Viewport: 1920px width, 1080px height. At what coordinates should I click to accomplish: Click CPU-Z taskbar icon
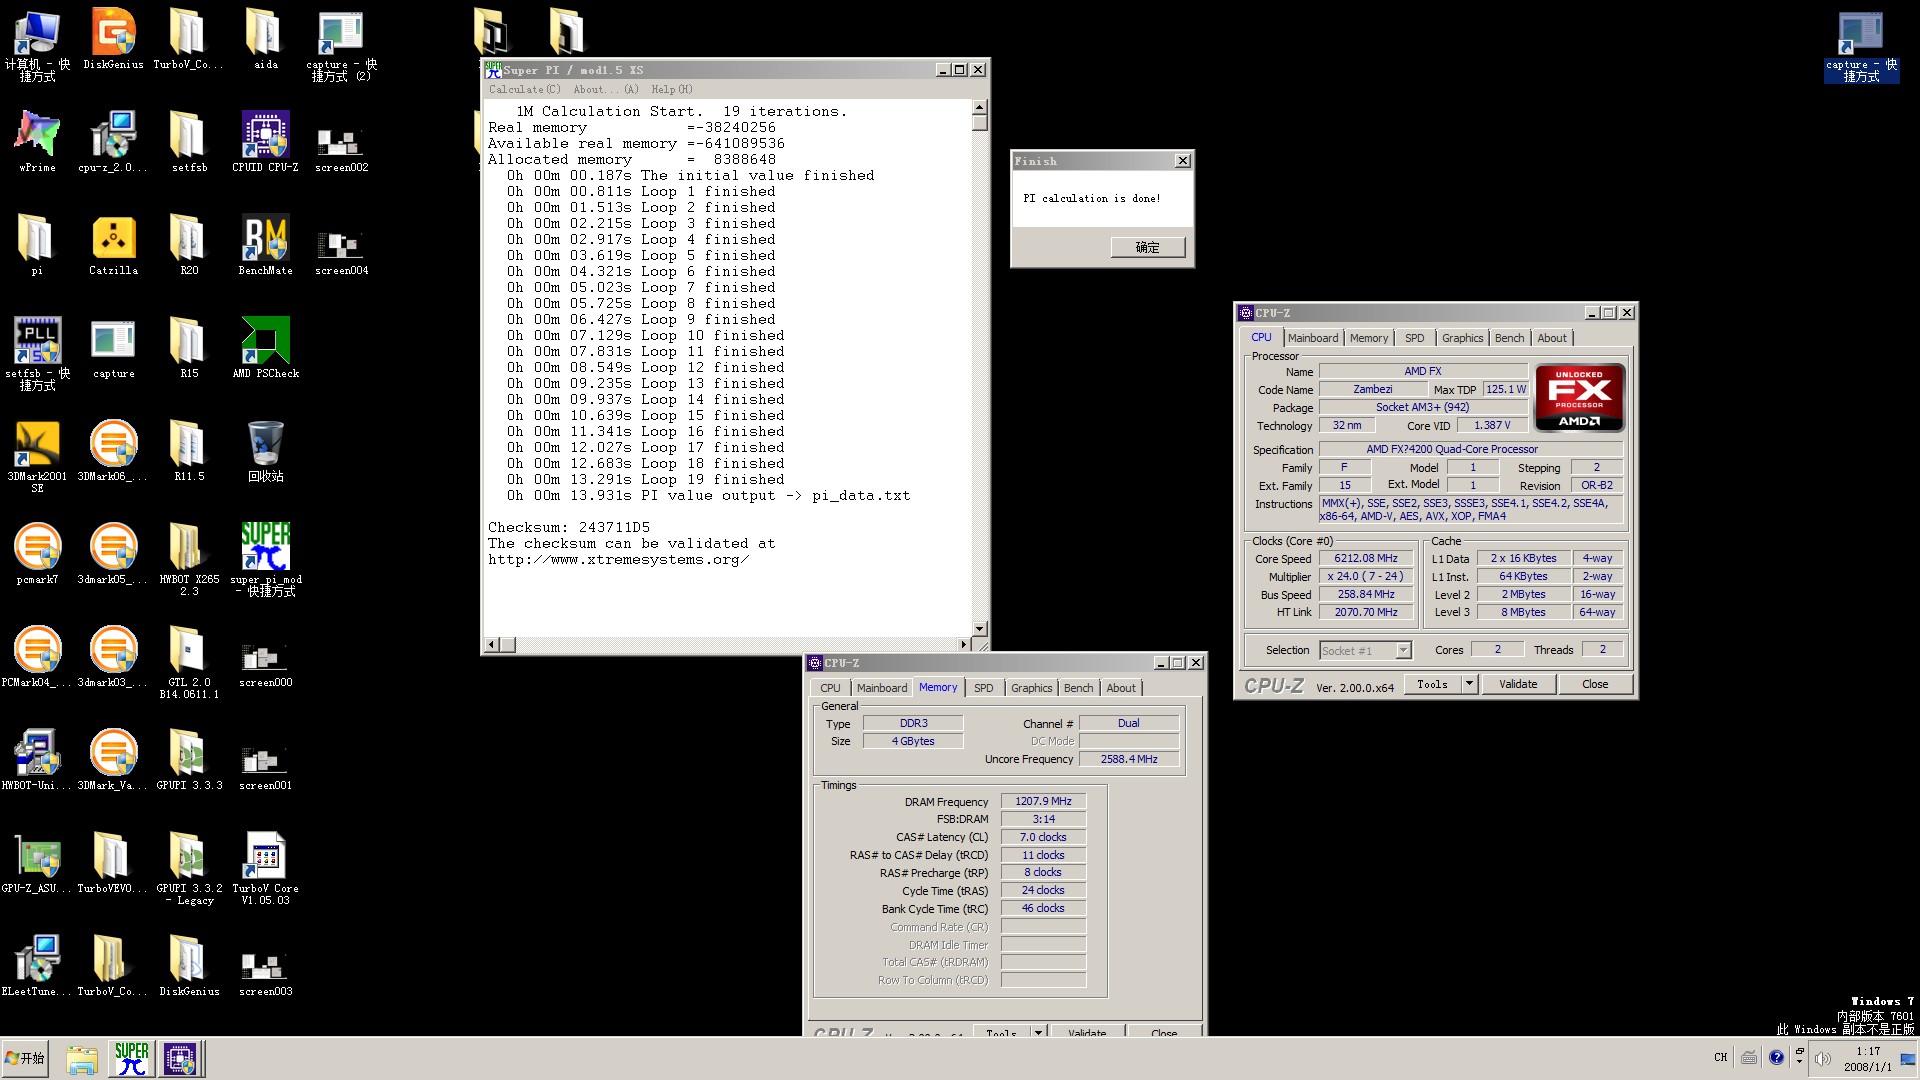pos(180,1058)
